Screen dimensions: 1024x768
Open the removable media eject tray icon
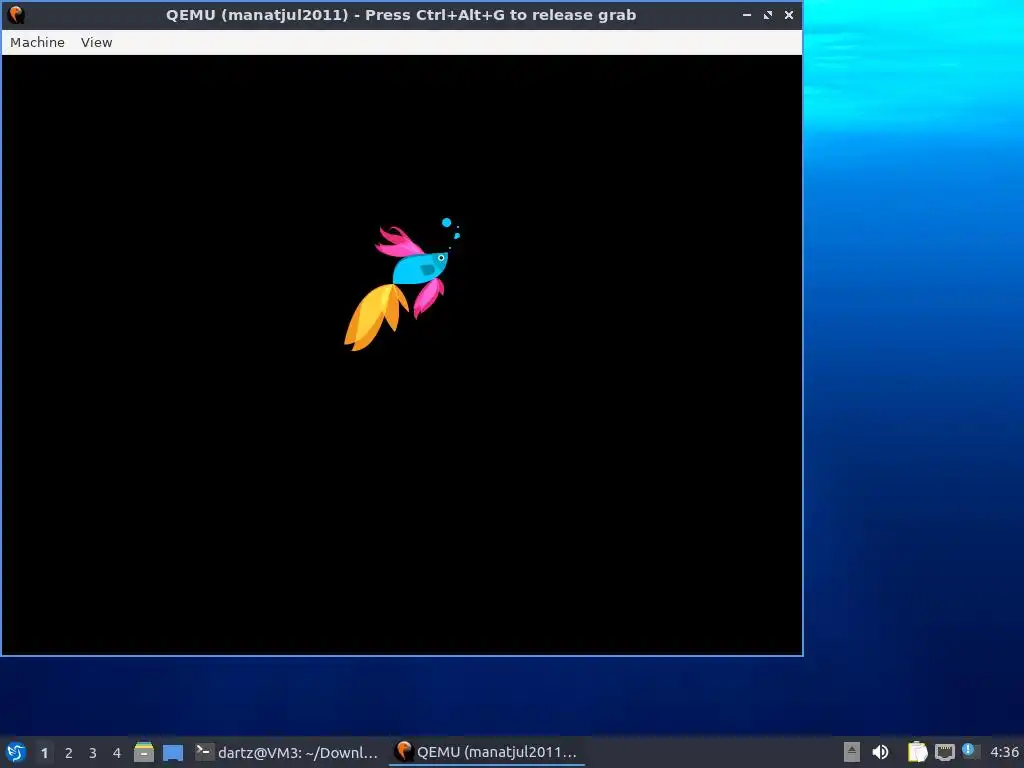pos(852,752)
